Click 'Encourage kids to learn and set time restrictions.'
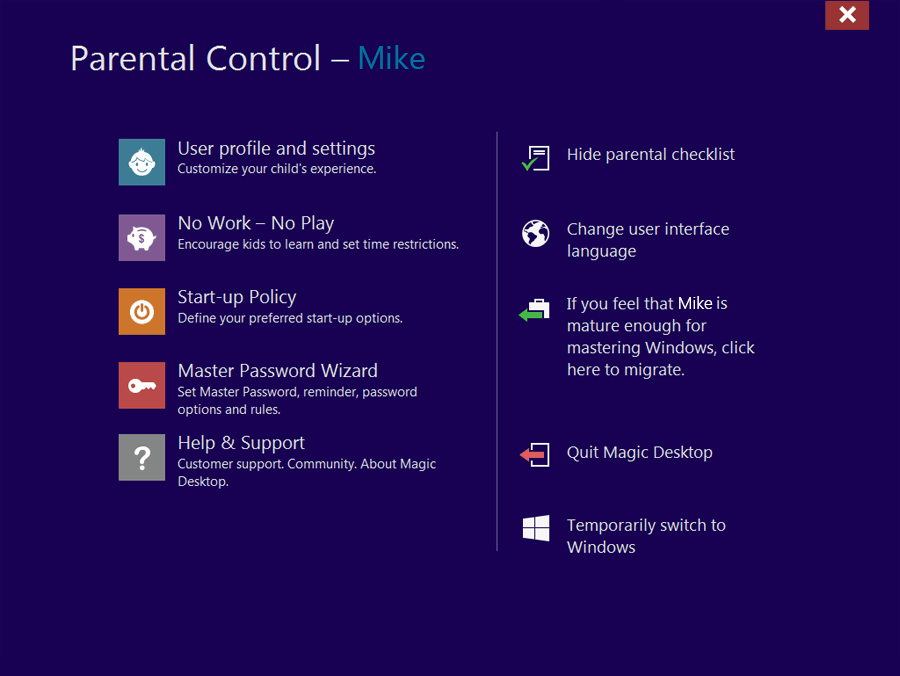This screenshot has width=900, height=676. [318, 244]
